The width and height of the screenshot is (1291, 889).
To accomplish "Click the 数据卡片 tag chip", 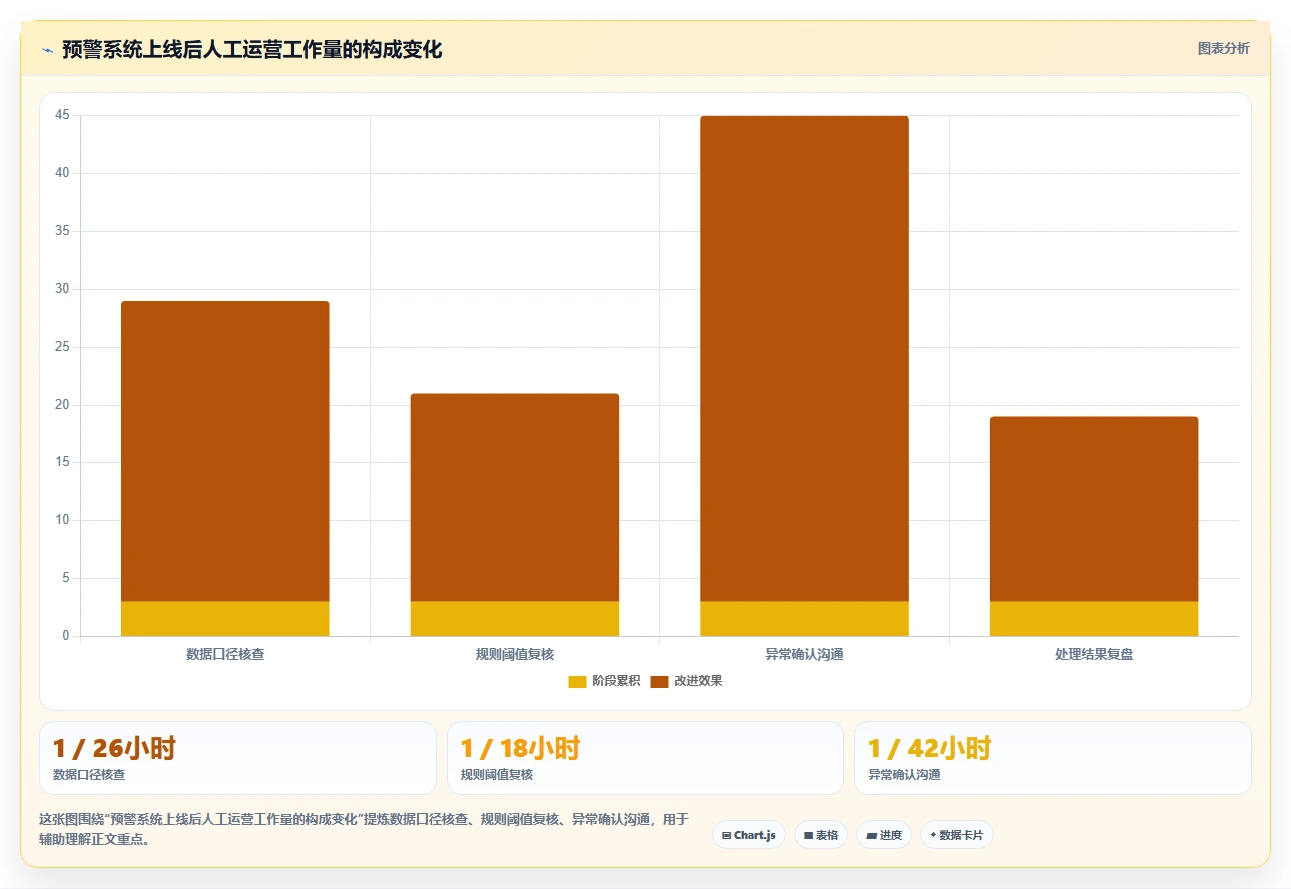I will [x=957, y=835].
